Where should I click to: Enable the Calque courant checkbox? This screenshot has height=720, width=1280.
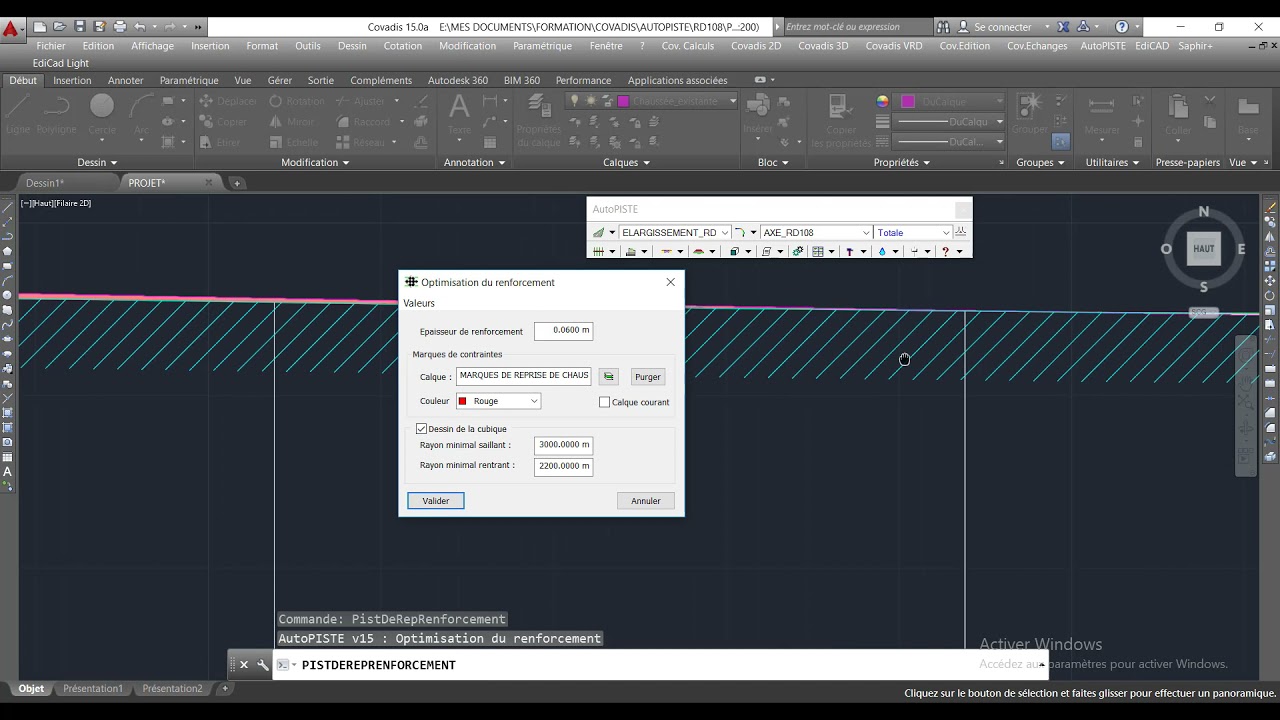[604, 402]
